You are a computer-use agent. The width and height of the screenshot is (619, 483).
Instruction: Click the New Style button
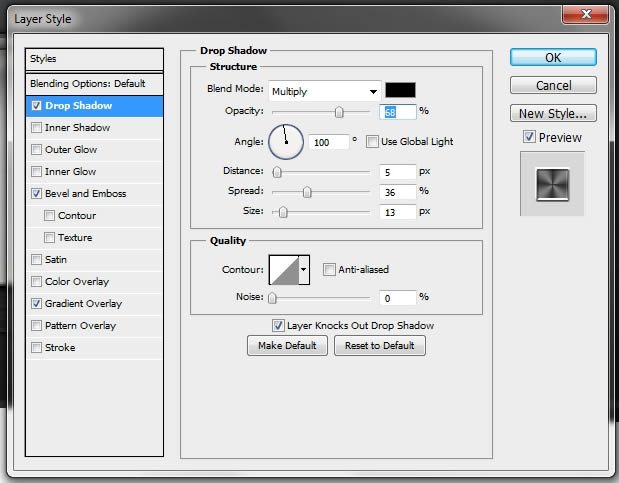553,113
